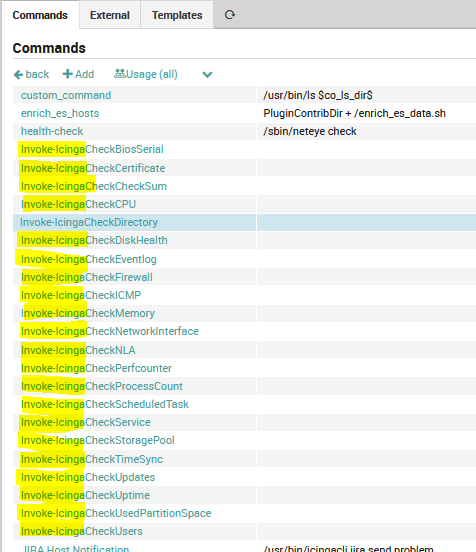Open Invoke-IcingaCheckBiosSerial command
Screen dimensions: 476x552
92,149
